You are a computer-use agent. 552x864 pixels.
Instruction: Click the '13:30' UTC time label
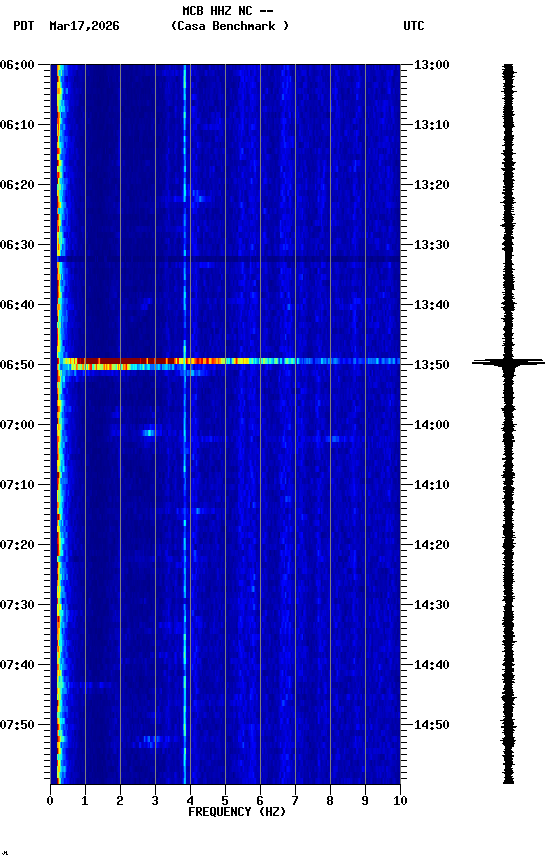tap(432, 245)
